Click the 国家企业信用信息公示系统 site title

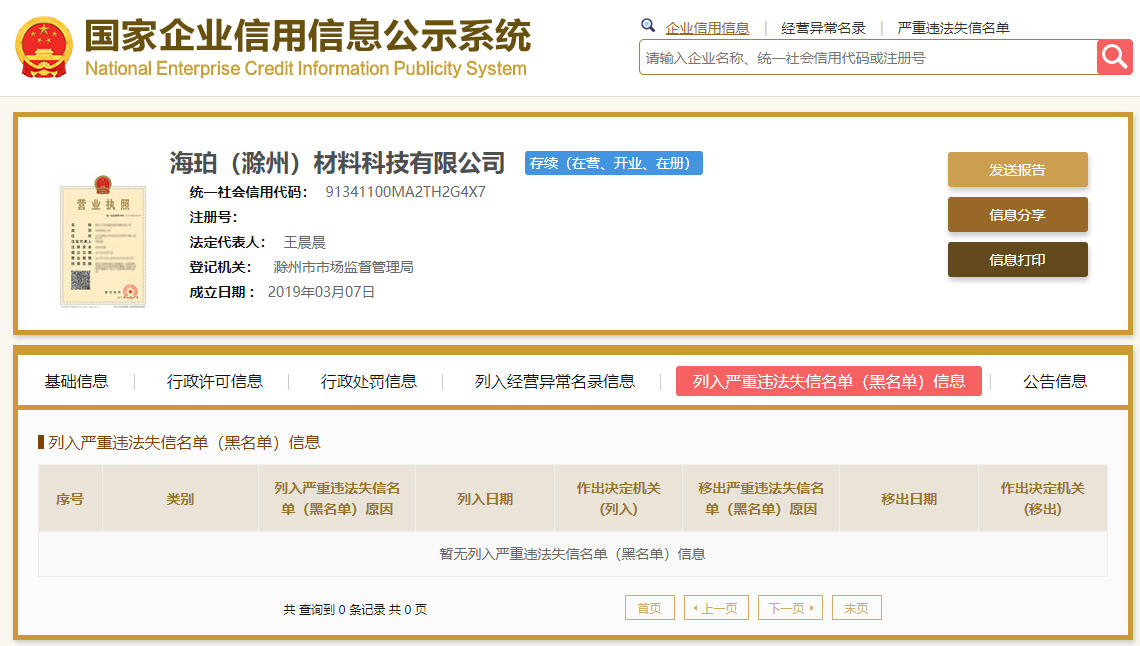[x=308, y=36]
